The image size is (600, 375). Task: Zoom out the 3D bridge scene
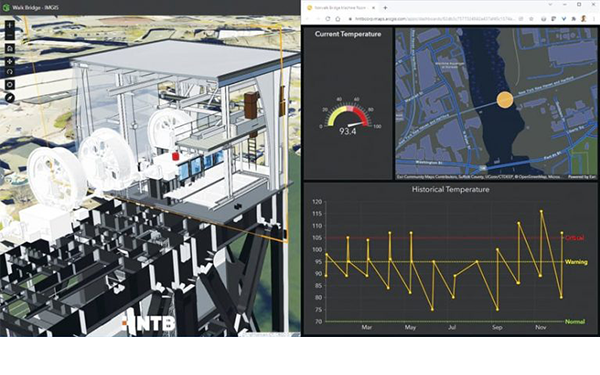[10, 35]
